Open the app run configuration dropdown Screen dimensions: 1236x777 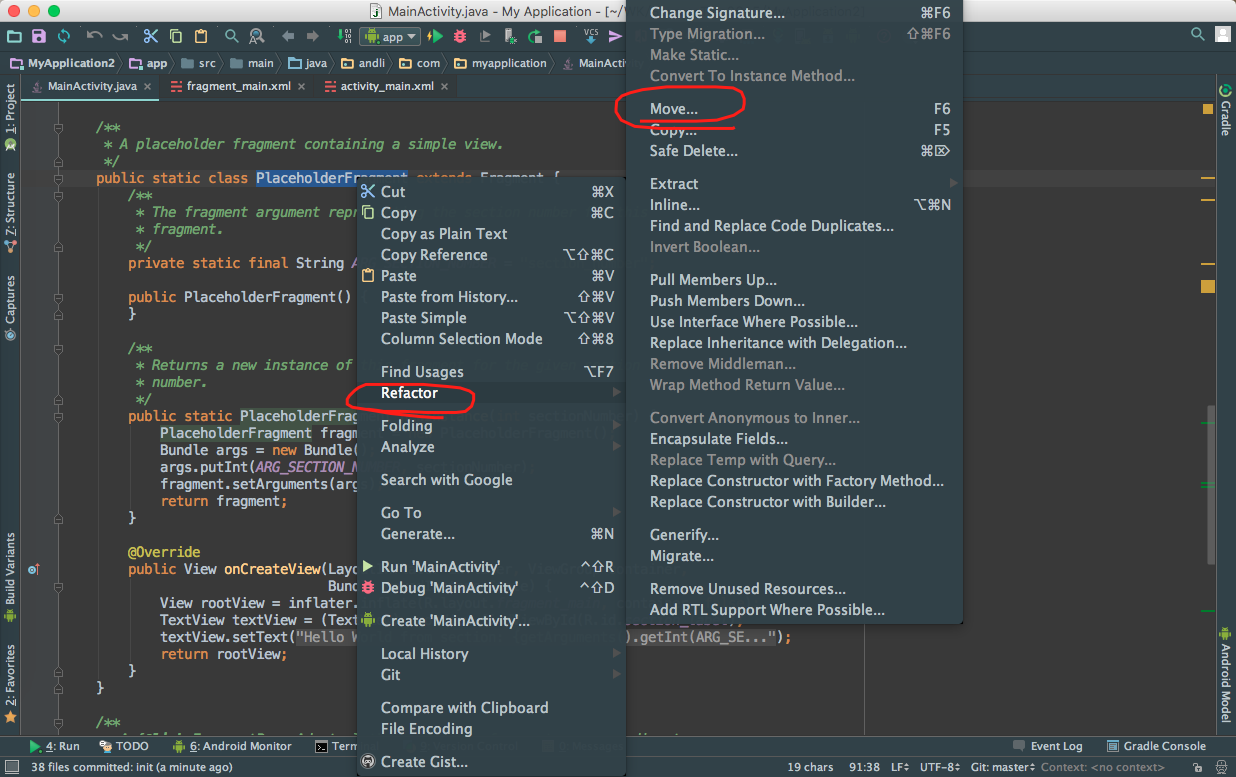(x=391, y=36)
